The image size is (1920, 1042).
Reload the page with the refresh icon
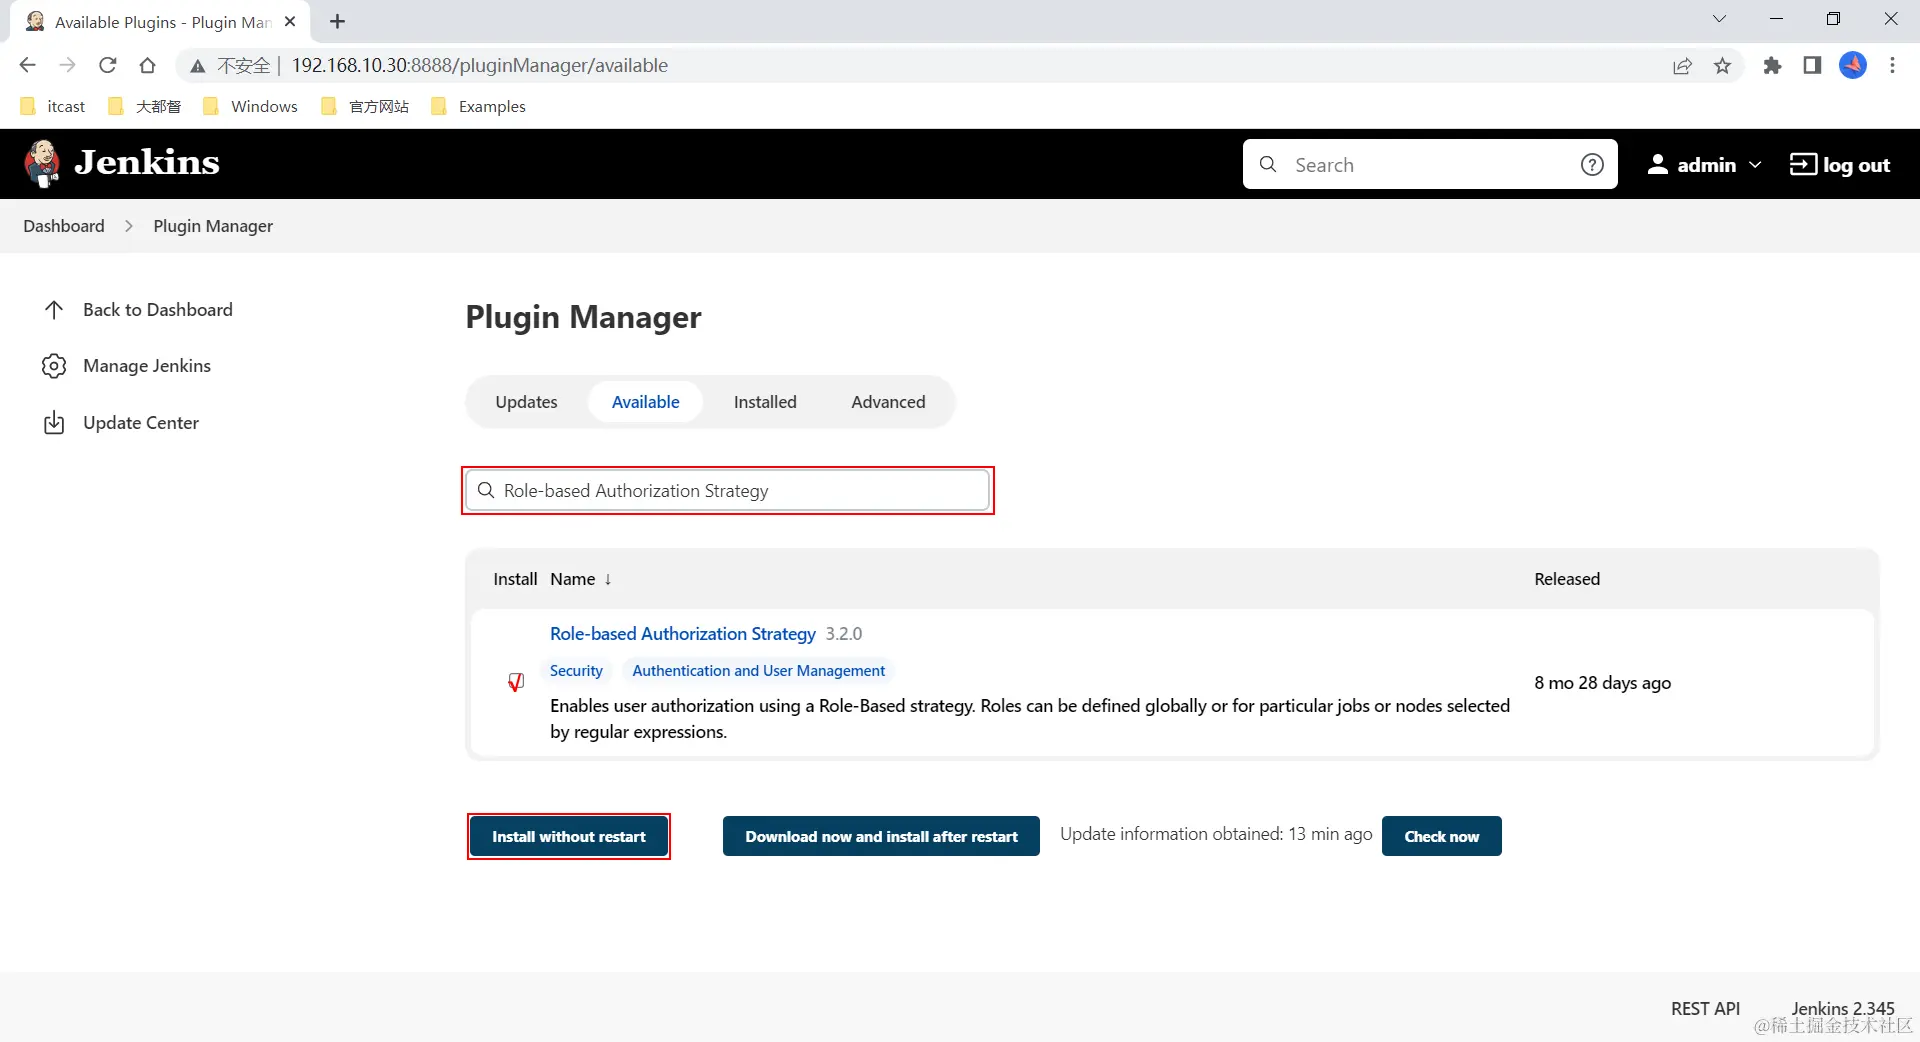tap(107, 65)
